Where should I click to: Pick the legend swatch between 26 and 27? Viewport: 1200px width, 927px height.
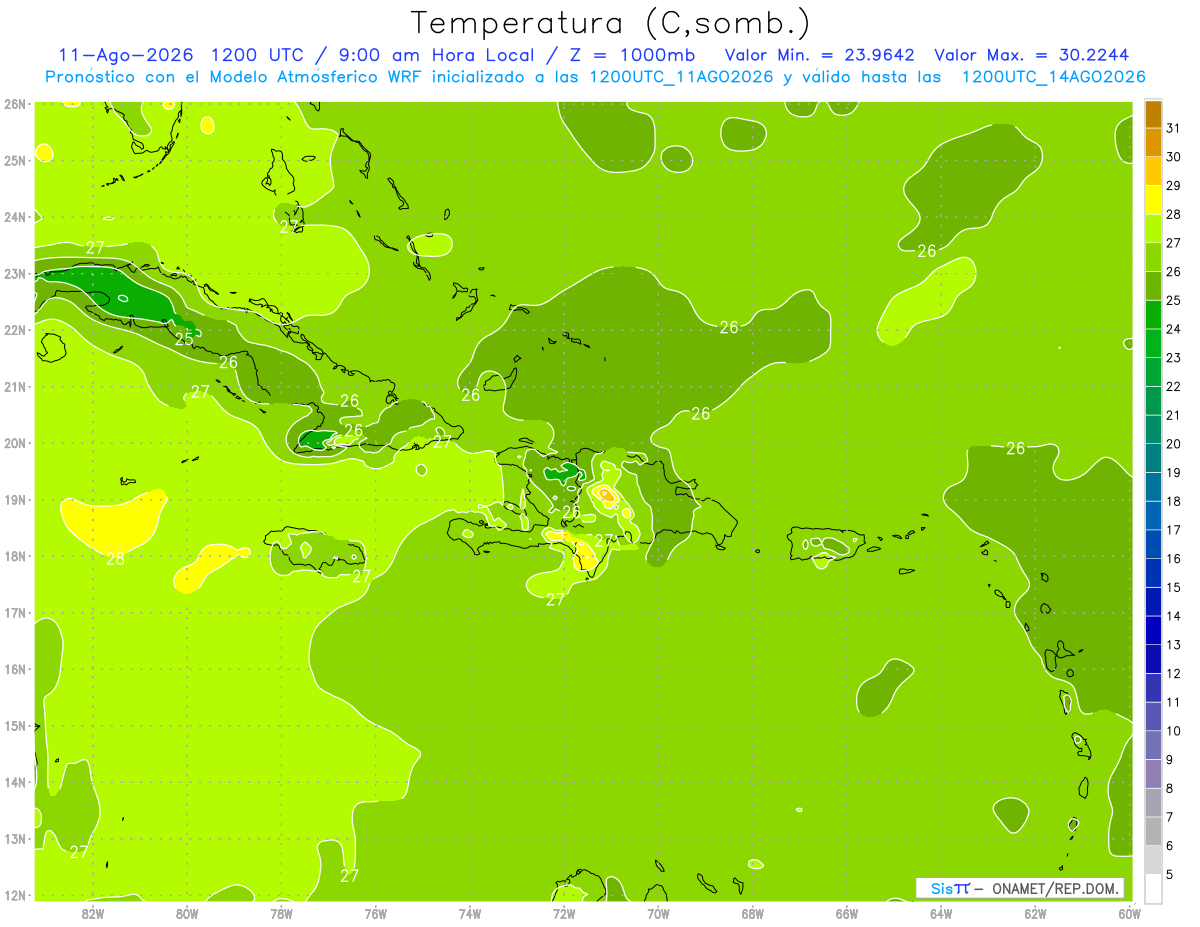[x=1153, y=258]
